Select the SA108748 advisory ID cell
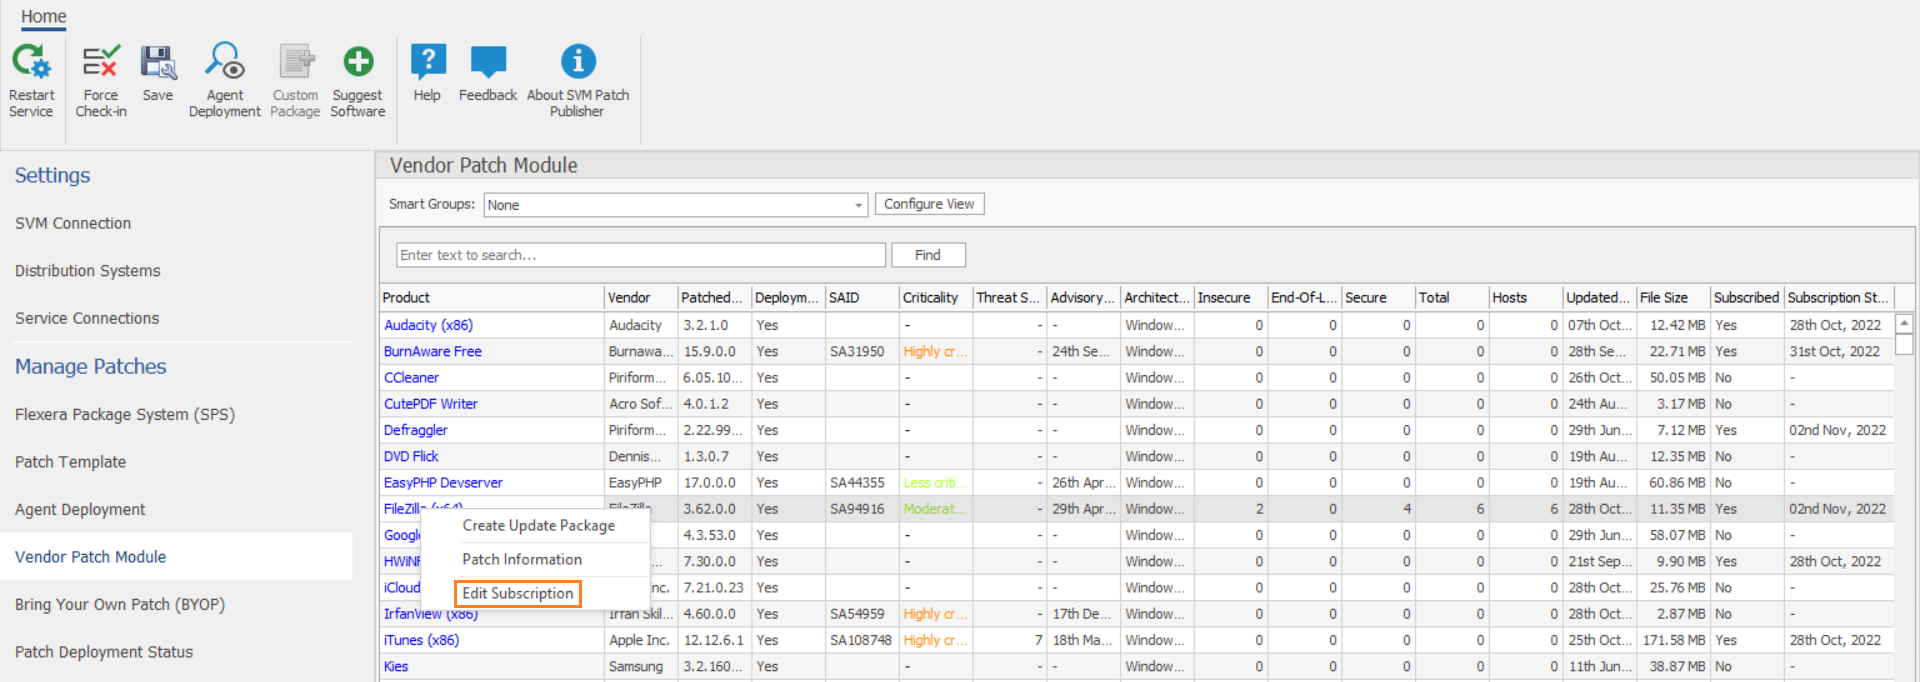This screenshot has height=682, width=1920. 861,640
